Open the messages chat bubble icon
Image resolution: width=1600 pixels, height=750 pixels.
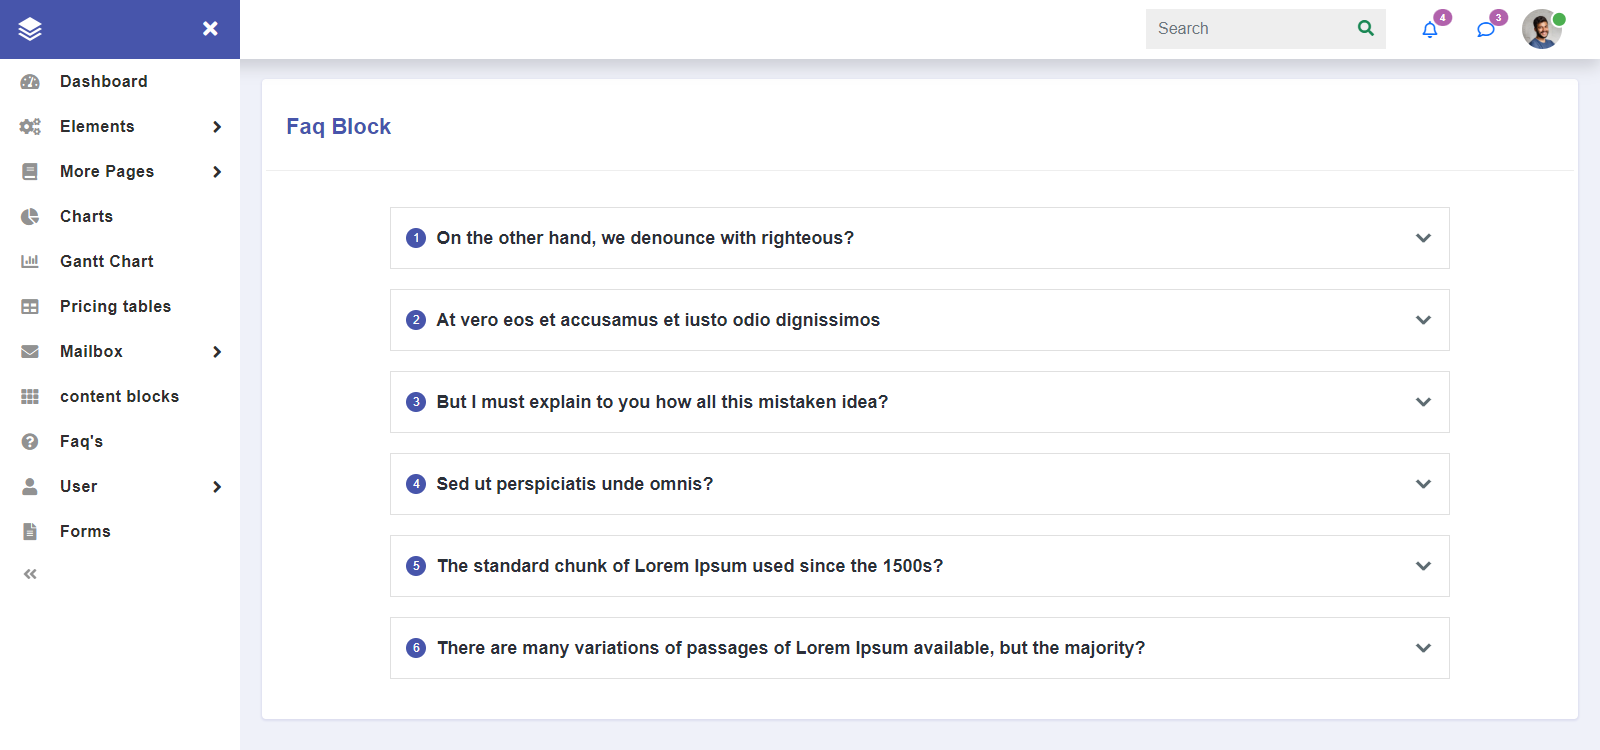1486,30
